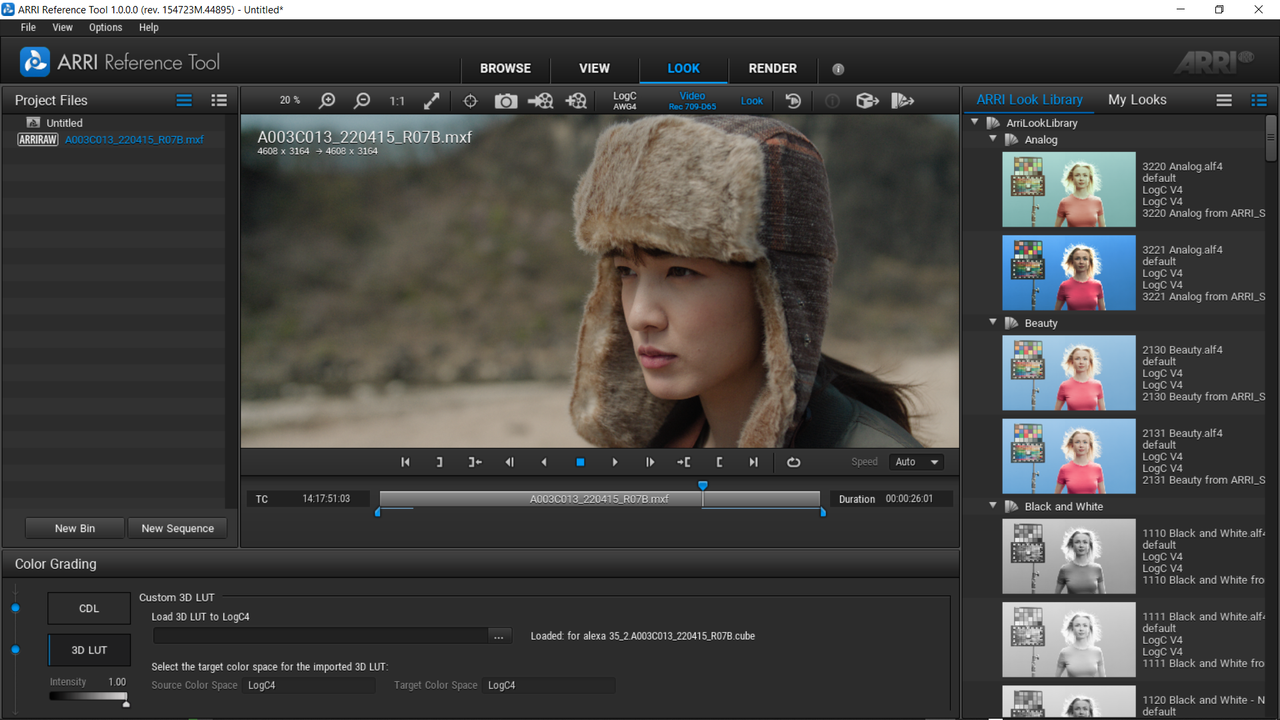The width and height of the screenshot is (1280, 720).
Task: Toggle the Look display option in viewer toolbar
Action: [x=752, y=100]
